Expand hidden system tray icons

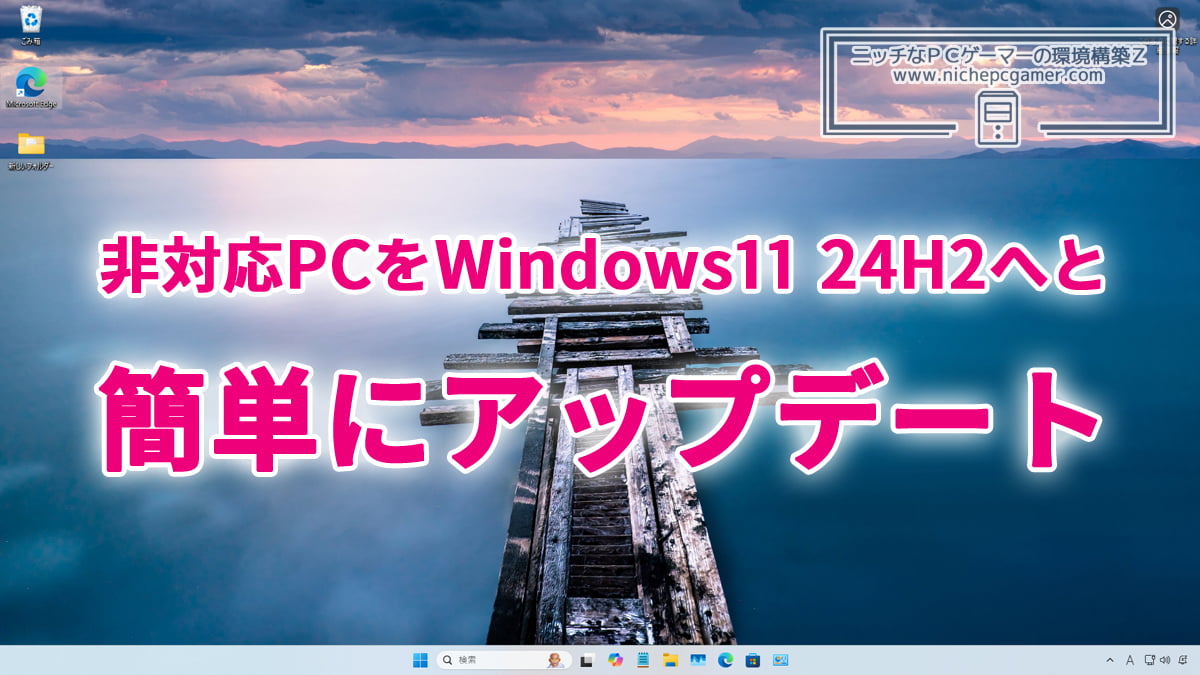click(x=1110, y=660)
